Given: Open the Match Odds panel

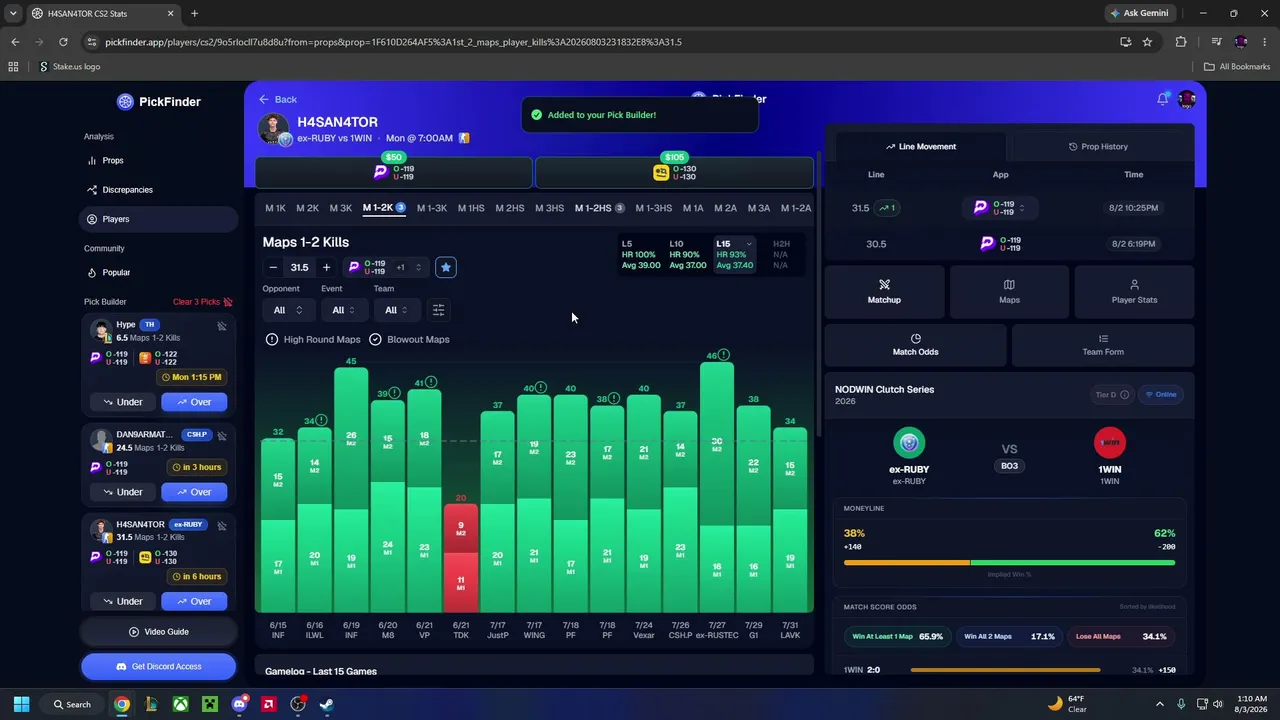Looking at the screenshot, I should pos(915,345).
